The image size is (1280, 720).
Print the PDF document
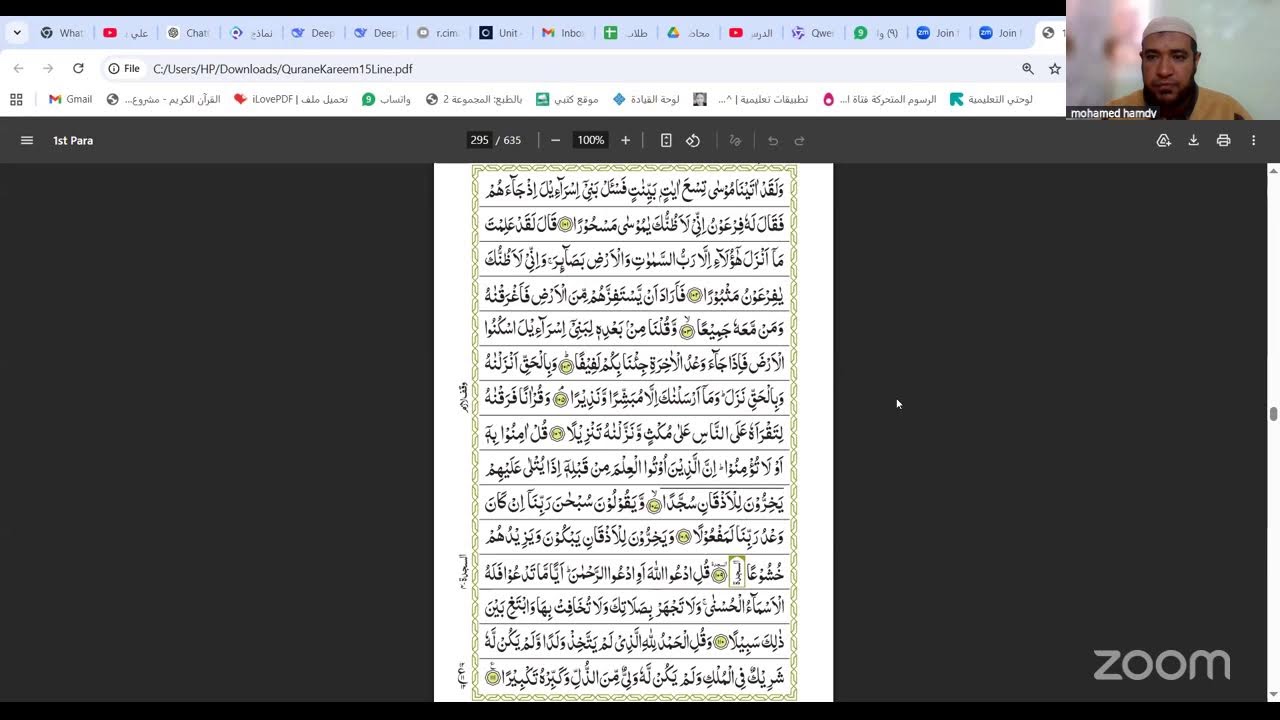pos(1223,140)
